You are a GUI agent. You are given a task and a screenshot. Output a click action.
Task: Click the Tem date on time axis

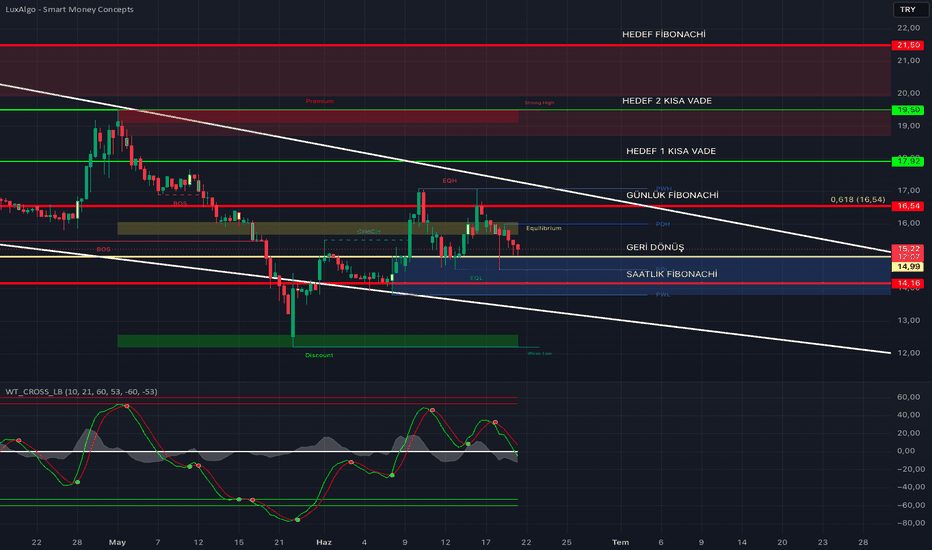[621, 542]
